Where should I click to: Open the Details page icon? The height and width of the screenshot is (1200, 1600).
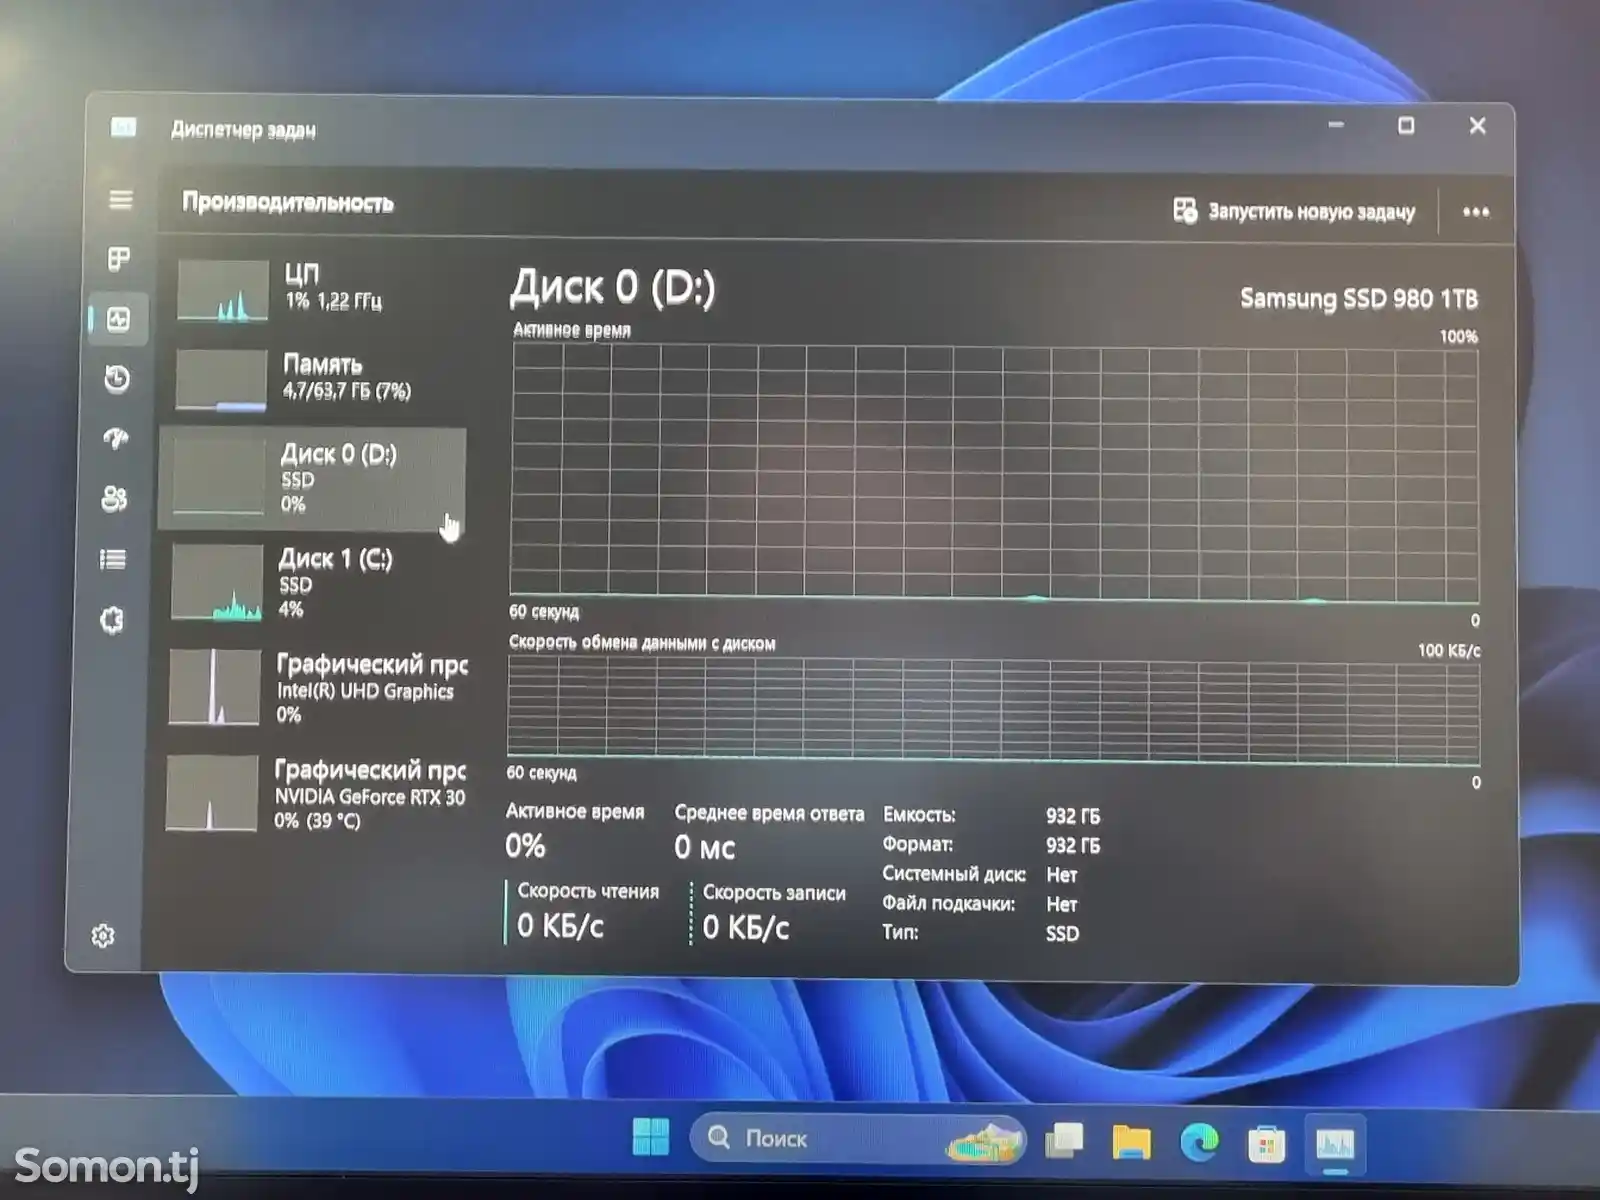point(113,559)
